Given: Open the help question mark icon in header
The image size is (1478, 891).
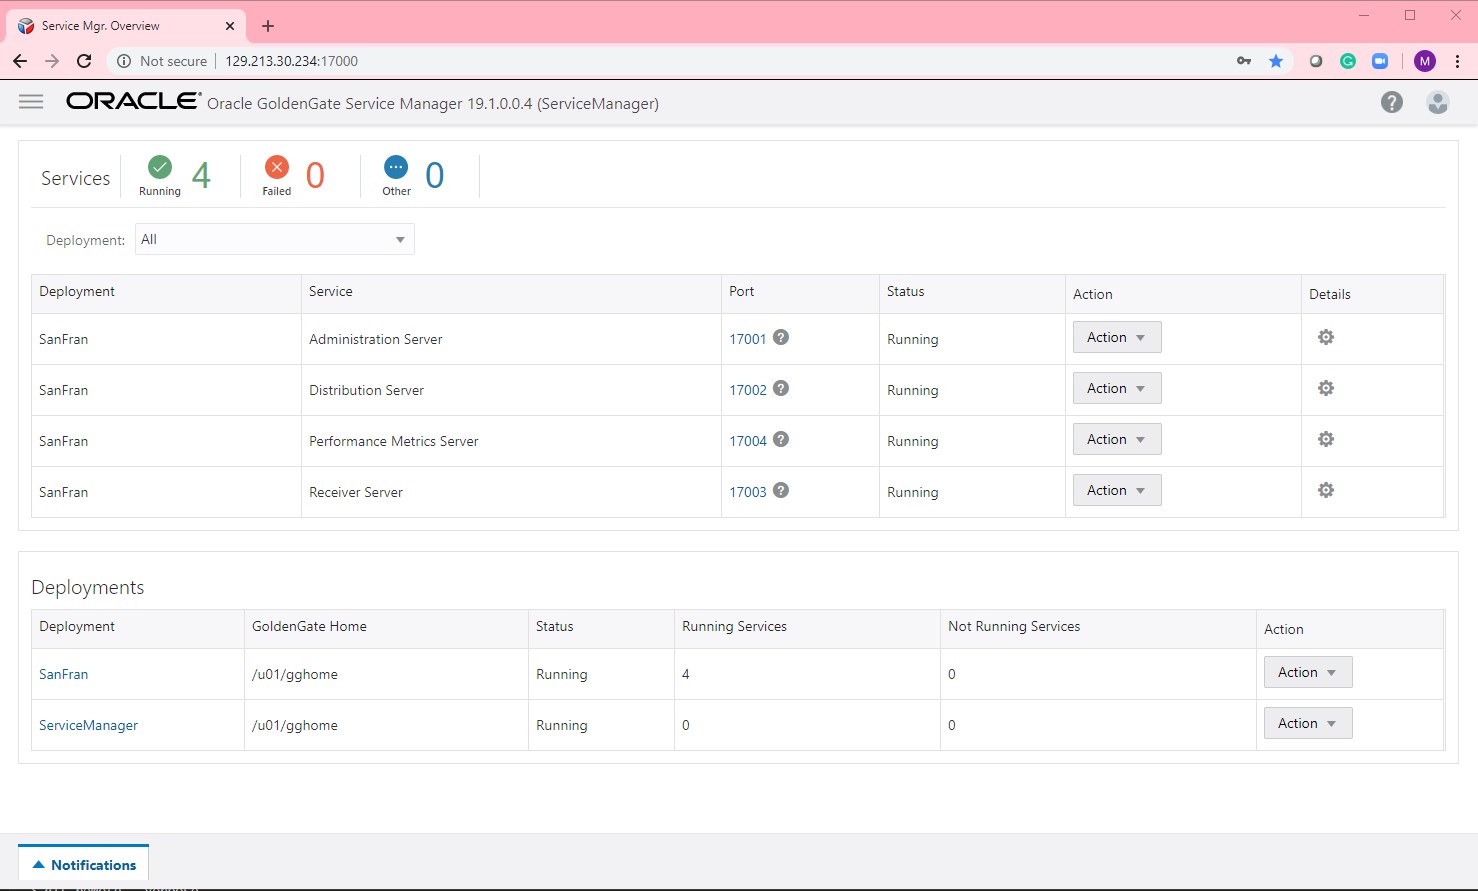Looking at the screenshot, I should click(x=1392, y=102).
